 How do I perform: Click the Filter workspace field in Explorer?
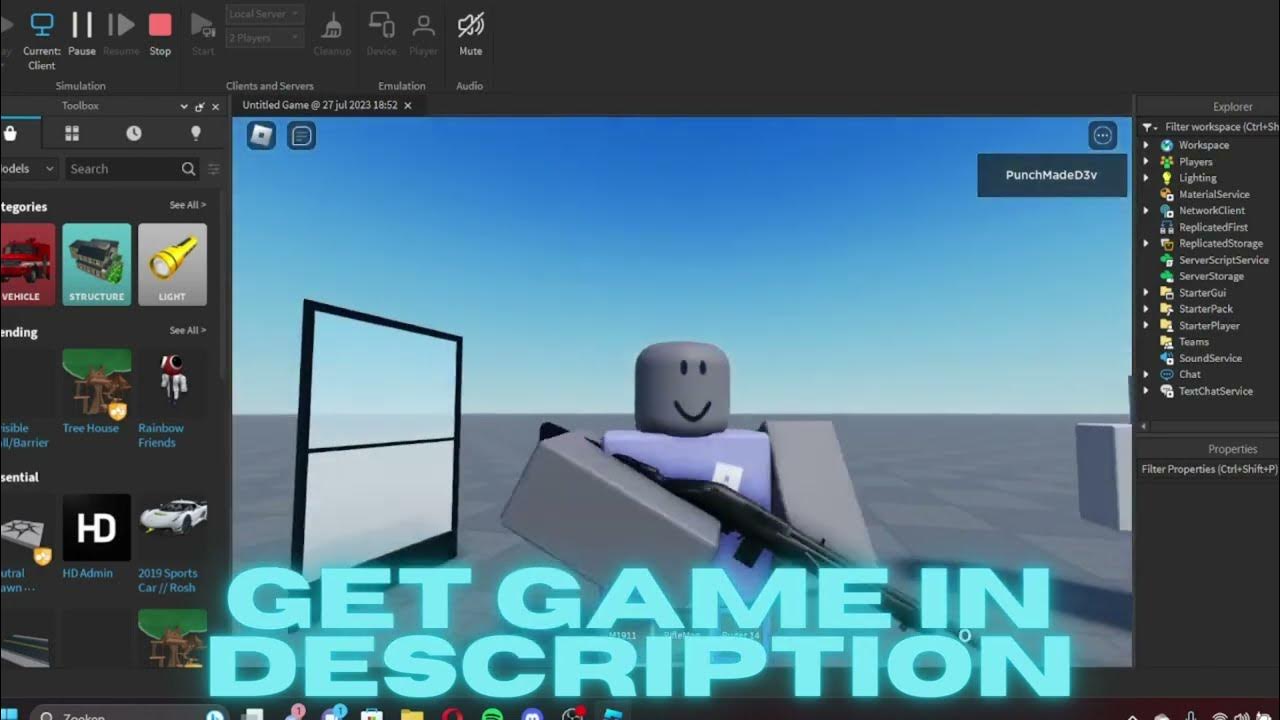click(1221, 127)
